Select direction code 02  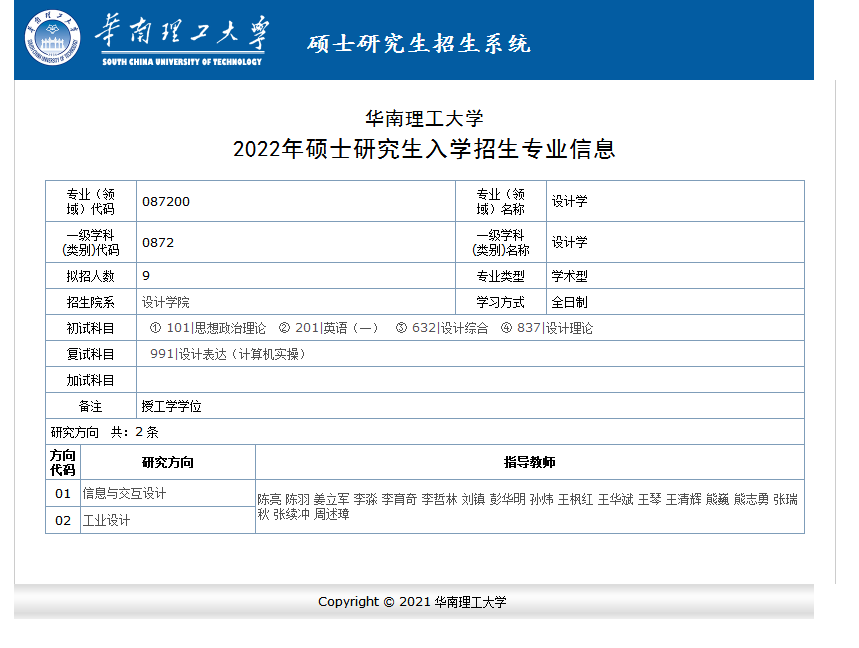point(63,520)
